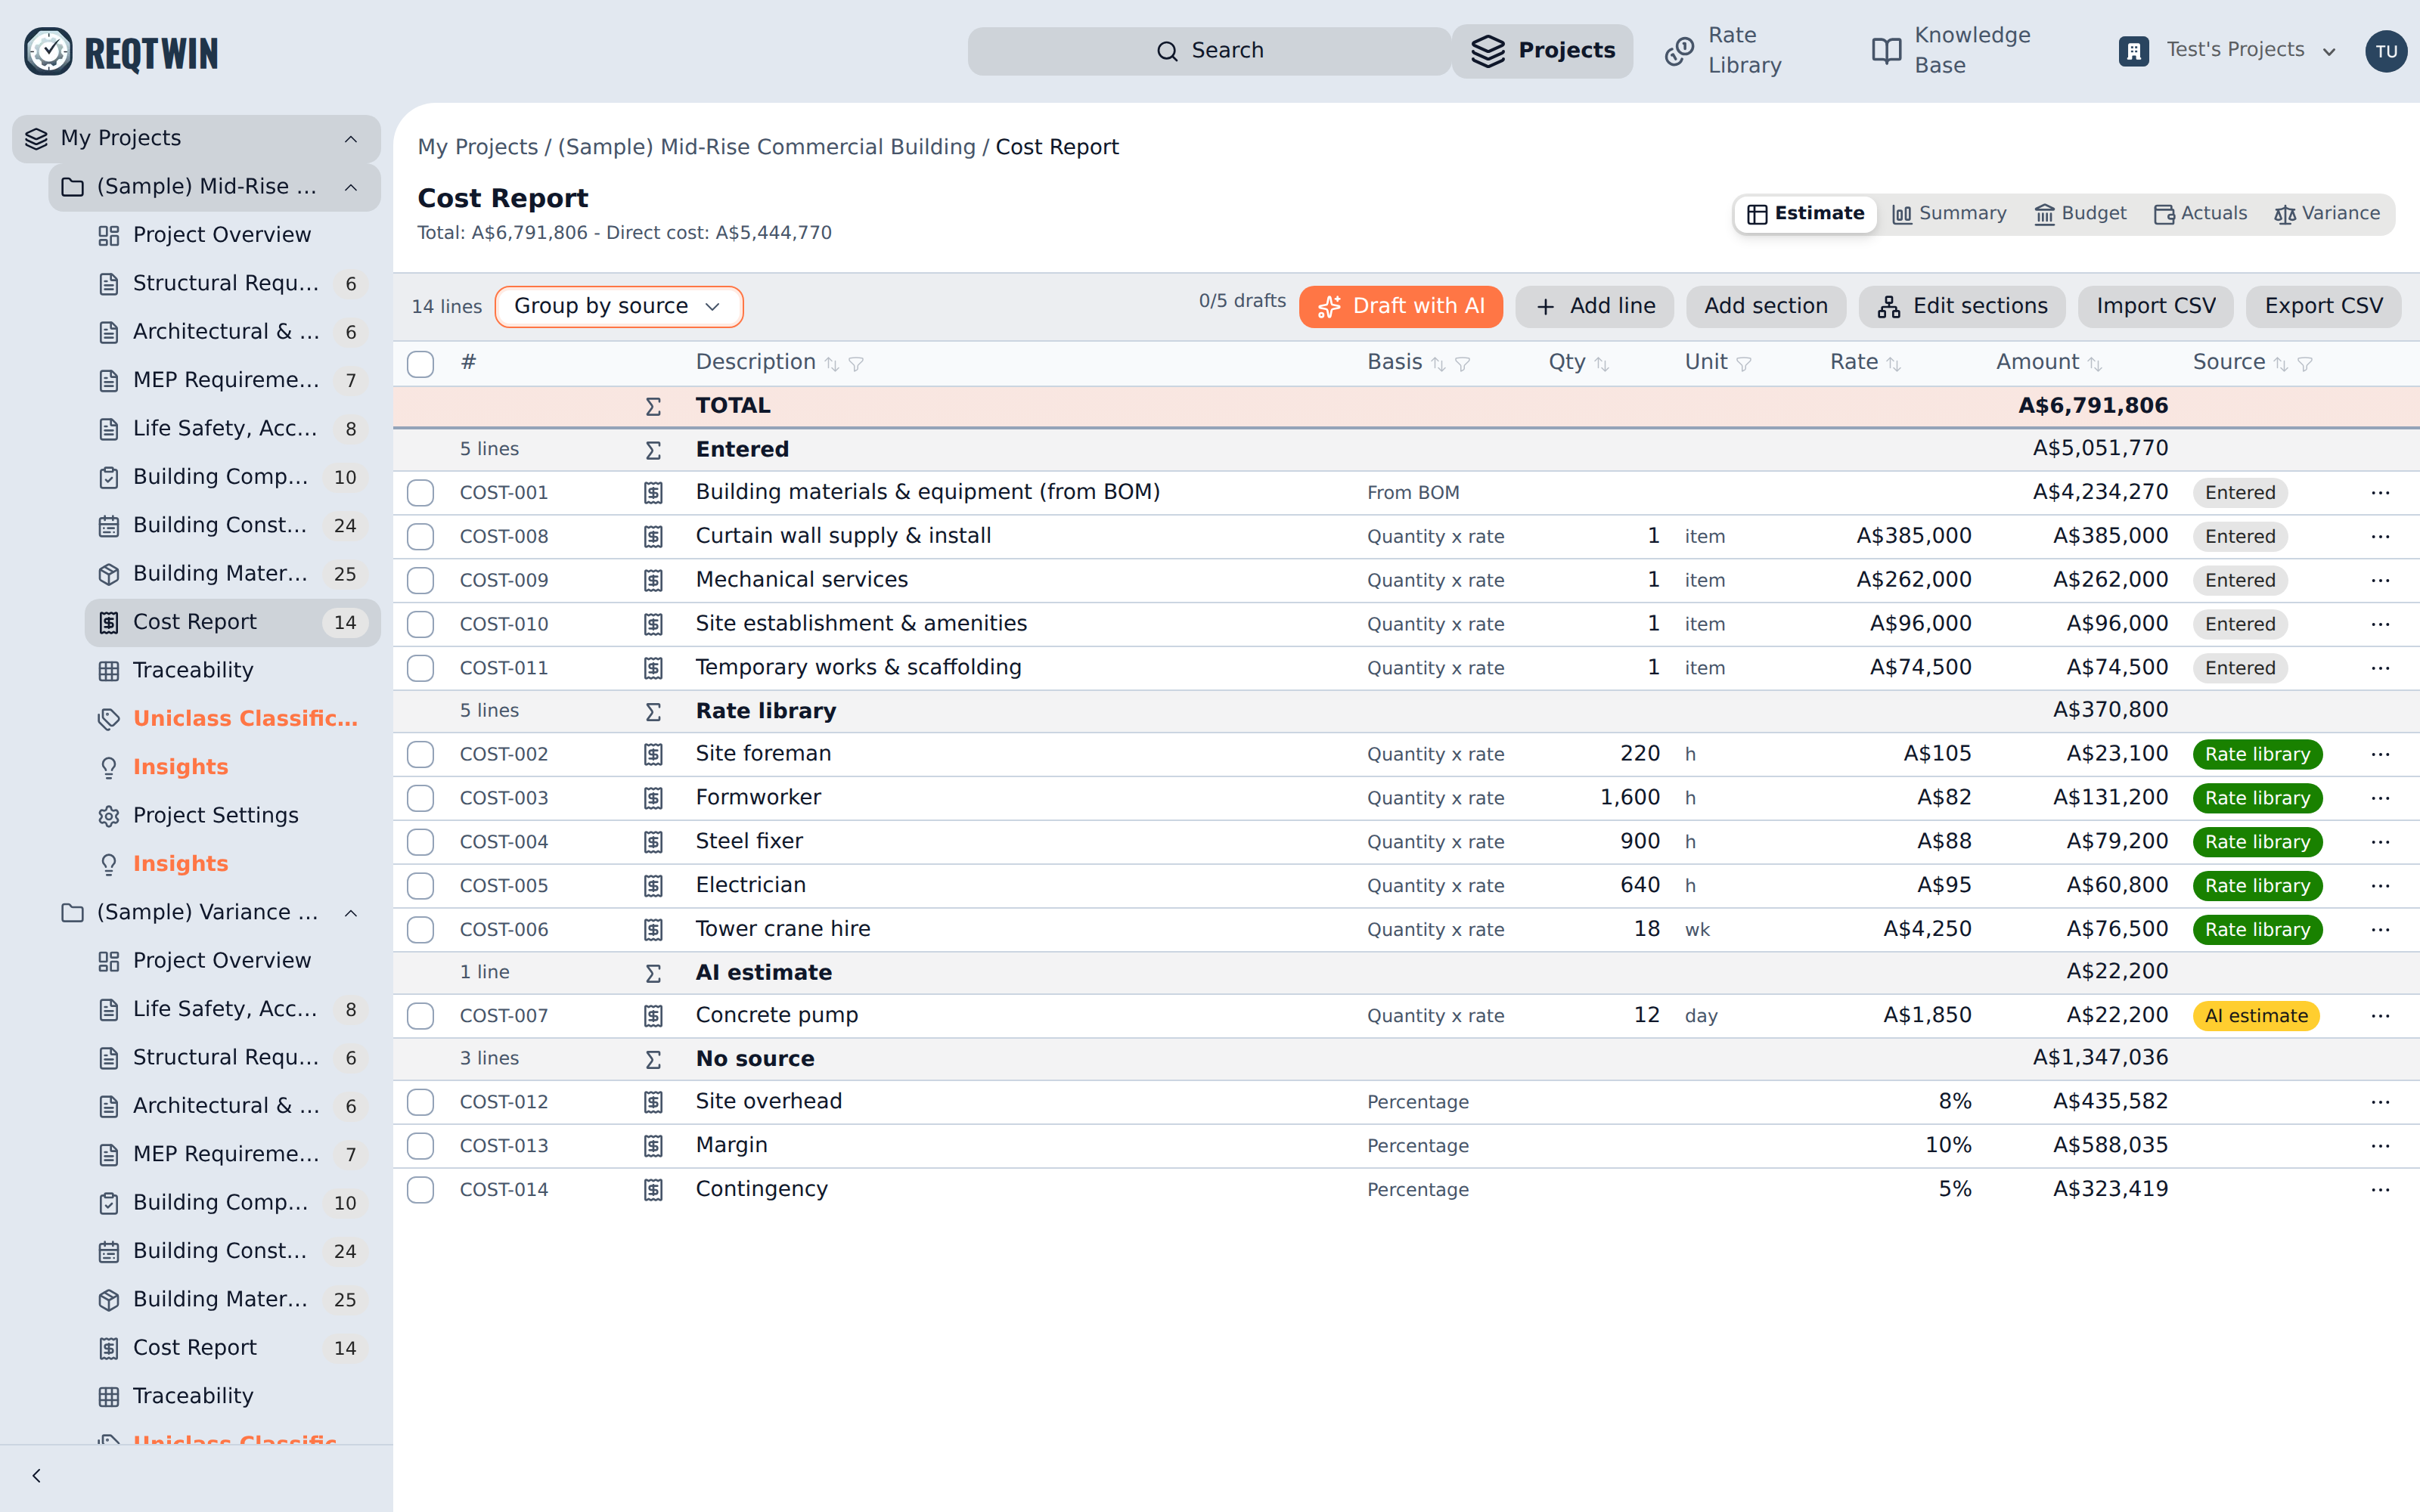Viewport: 2420px width, 1512px height.
Task: Sort the Rate column
Action: click(x=1893, y=364)
